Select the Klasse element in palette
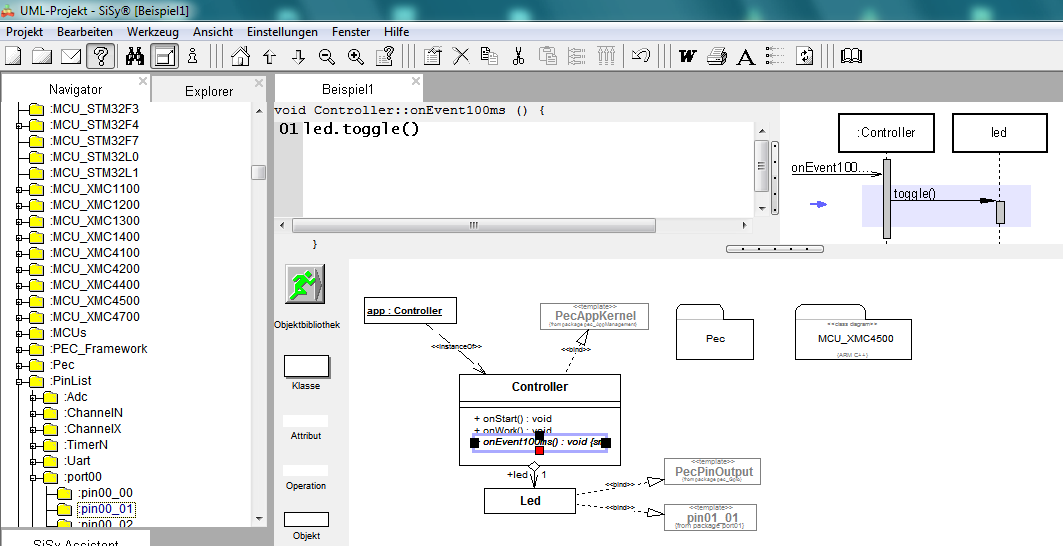The height and width of the screenshot is (546, 1063). coord(306,367)
